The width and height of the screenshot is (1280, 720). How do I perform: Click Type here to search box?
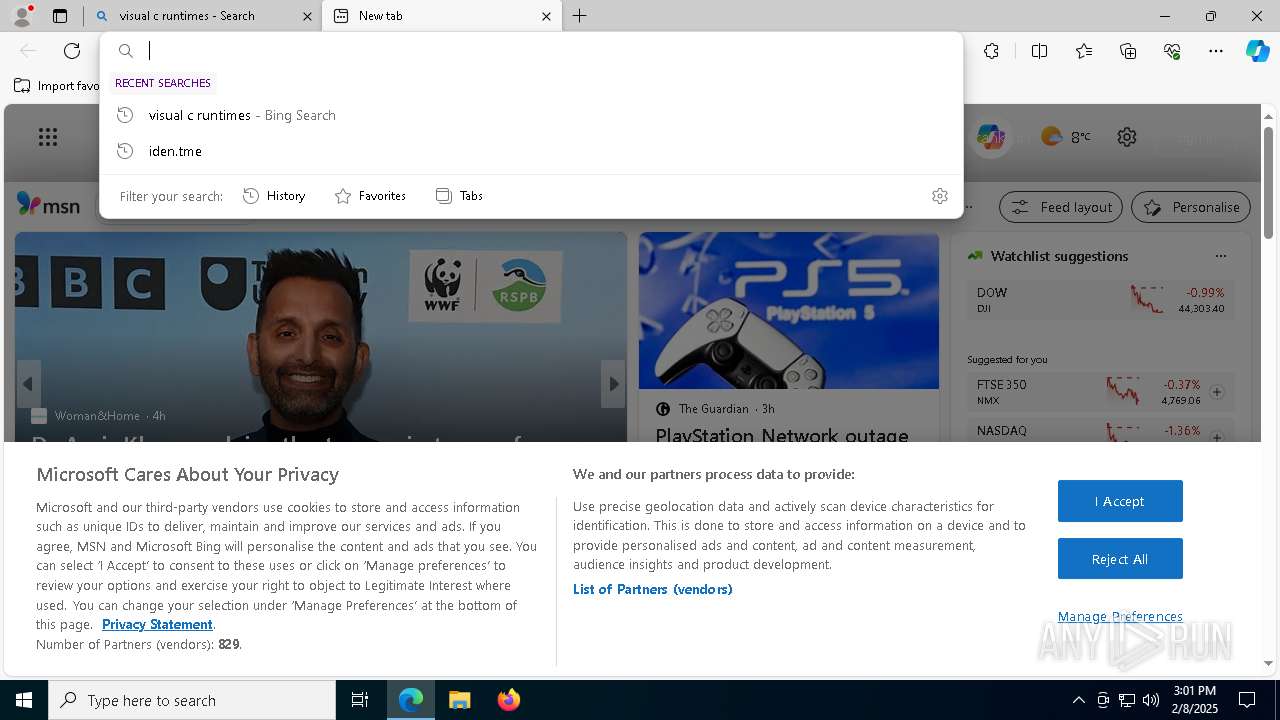point(192,700)
